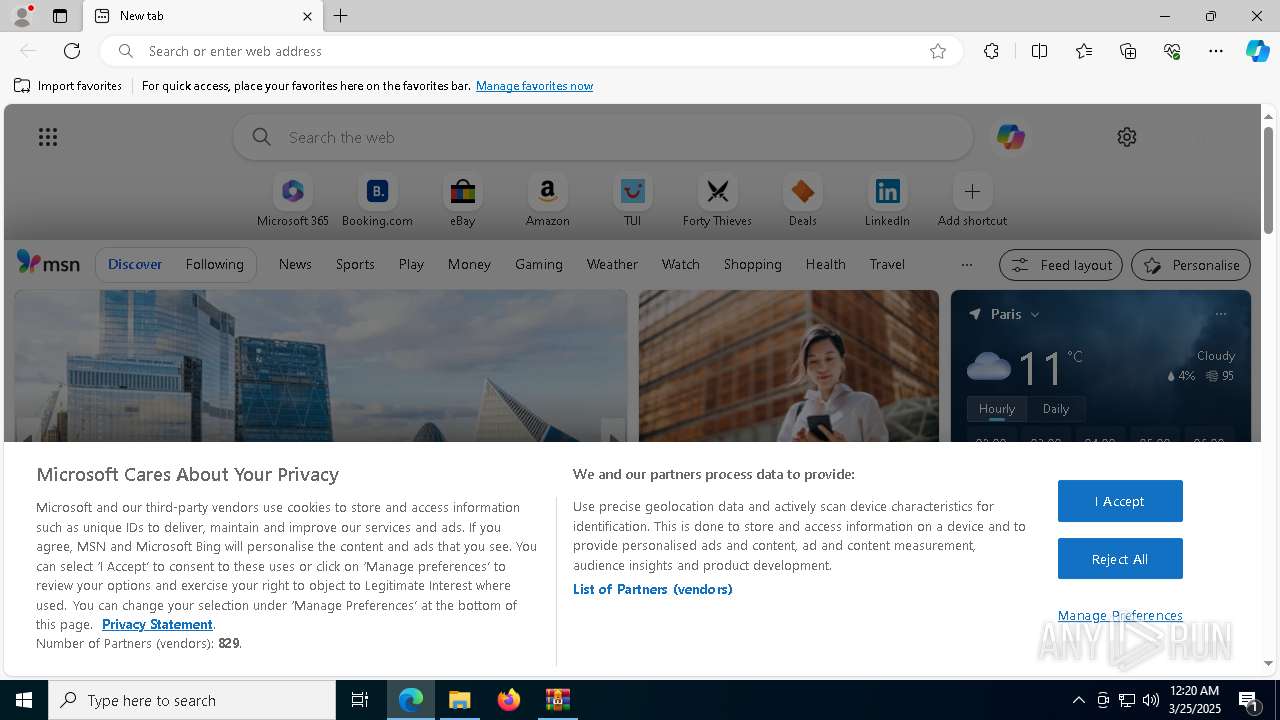Open the Money section
The image size is (1280, 720).
click(x=469, y=264)
